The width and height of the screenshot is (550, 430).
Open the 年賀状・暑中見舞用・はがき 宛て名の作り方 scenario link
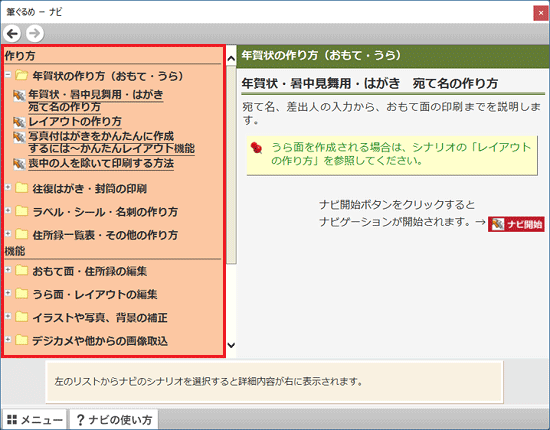(x=96, y=101)
